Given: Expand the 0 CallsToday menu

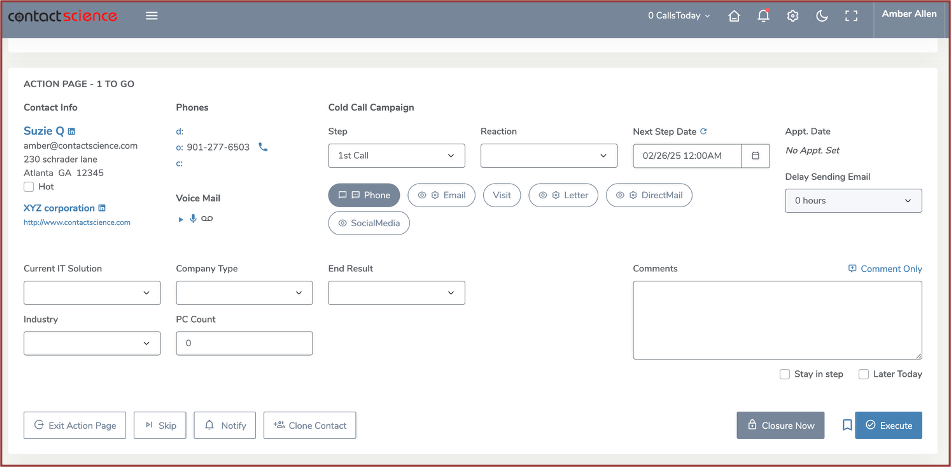Looking at the screenshot, I should tap(679, 16).
